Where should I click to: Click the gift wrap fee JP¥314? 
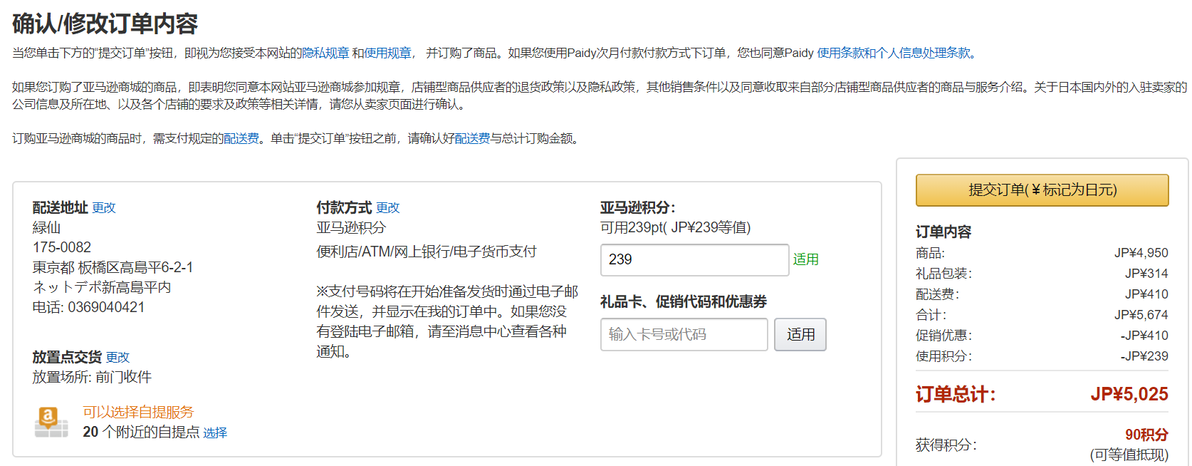1146,274
